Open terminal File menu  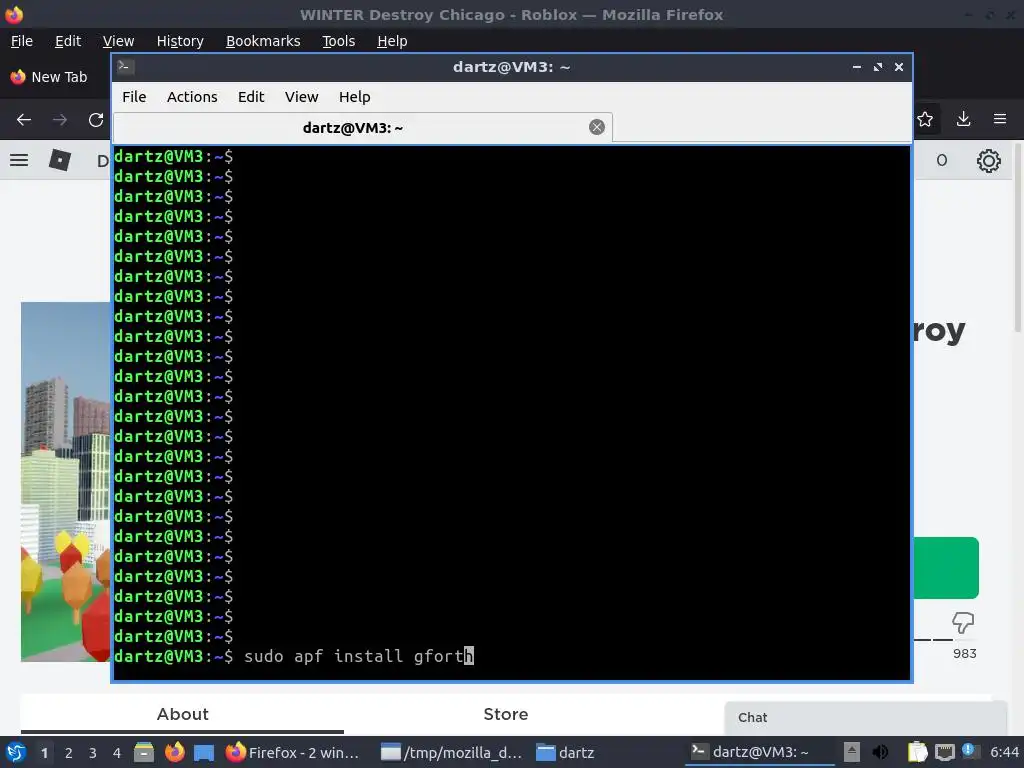(x=134, y=97)
